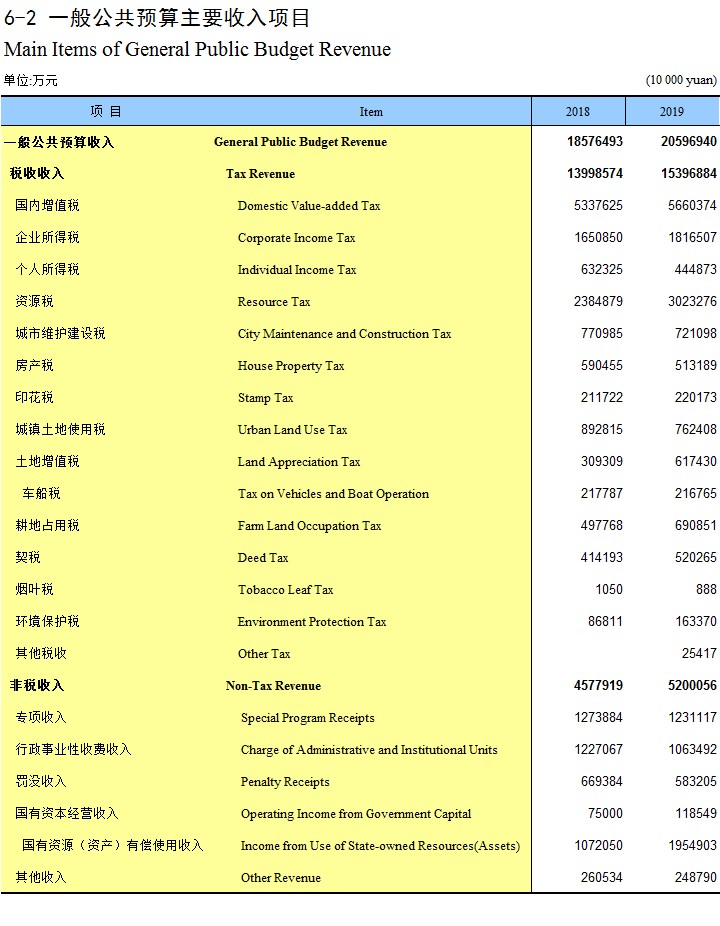Viewport: 720px width, 926px height.
Task: Click 'Corporate Income Tax' label
Action: click(x=297, y=238)
